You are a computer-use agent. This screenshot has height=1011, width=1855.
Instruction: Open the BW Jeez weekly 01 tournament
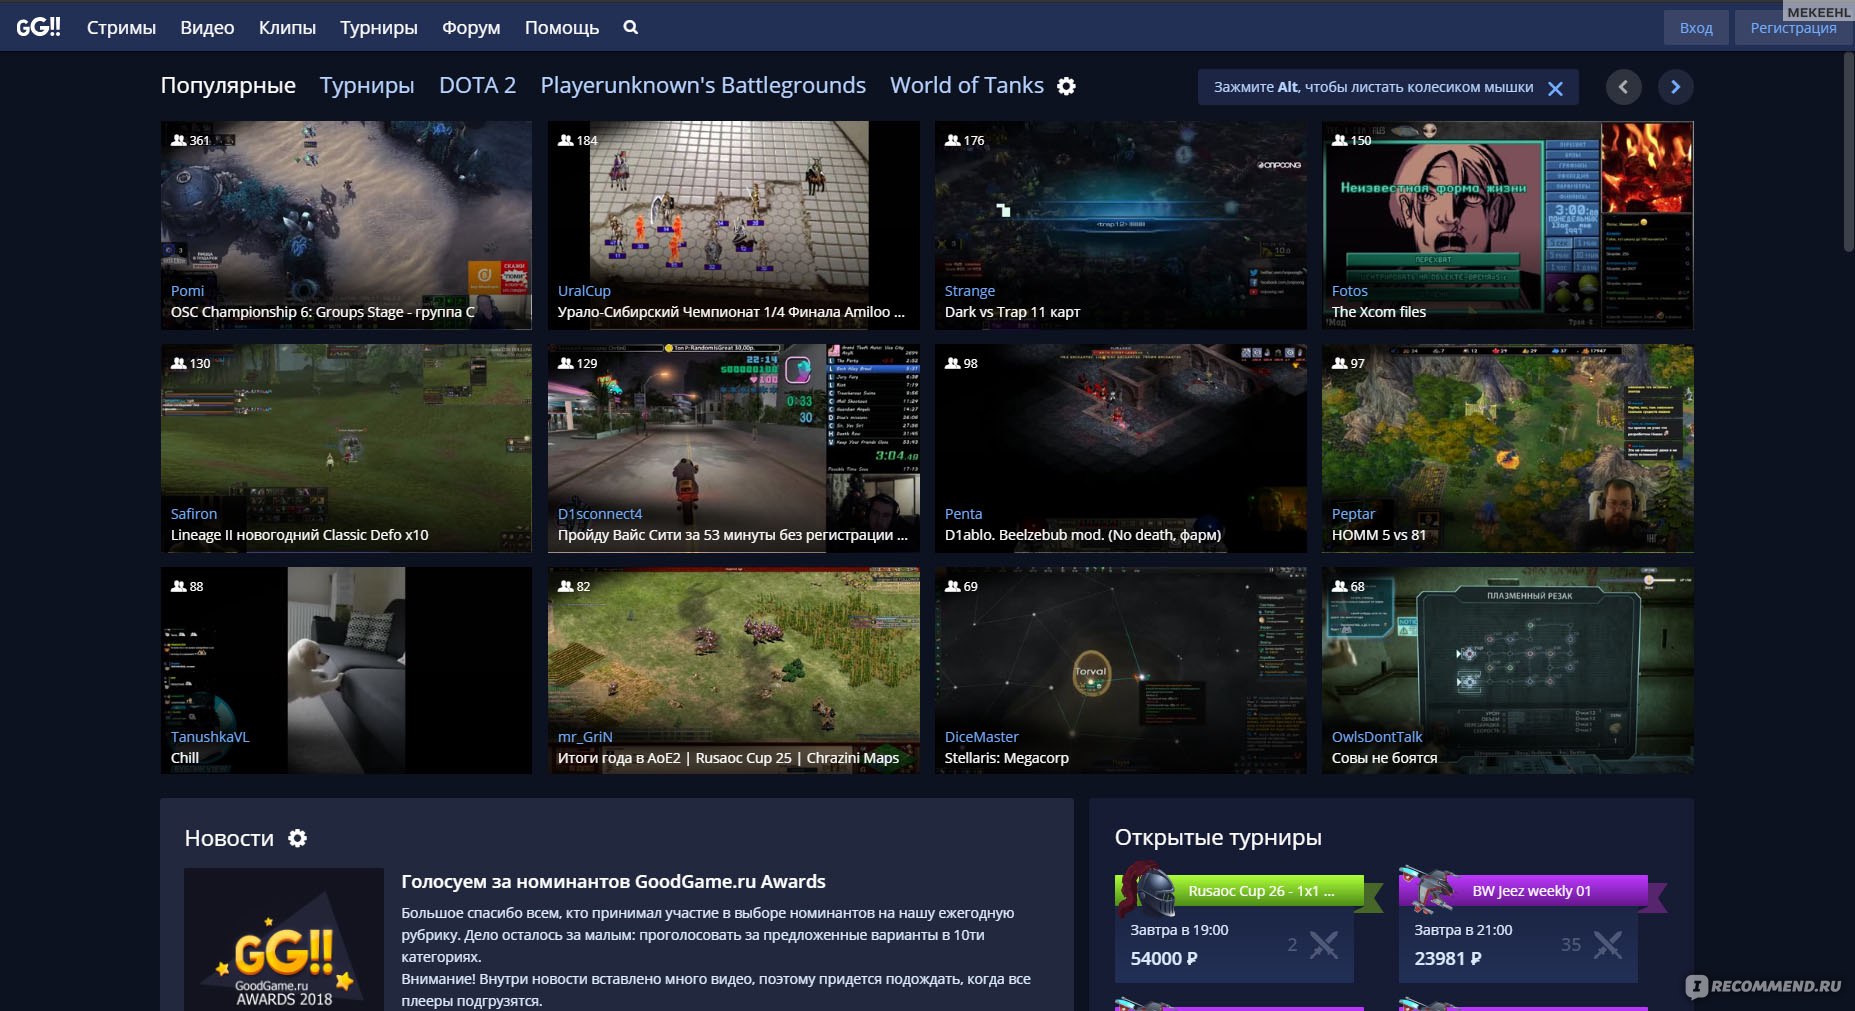(x=1531, y=891)
